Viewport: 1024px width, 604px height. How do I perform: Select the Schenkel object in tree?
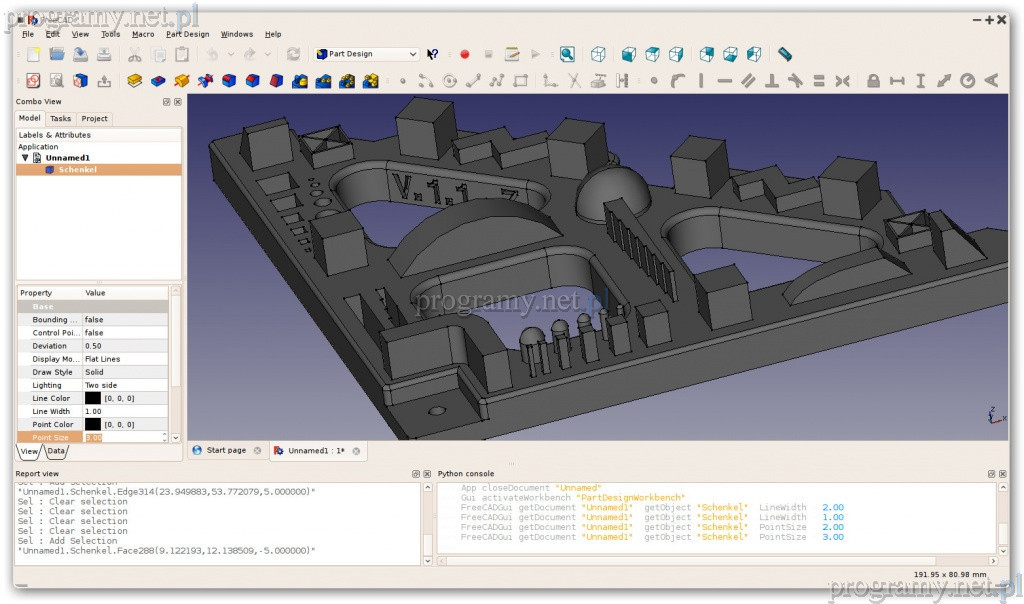point(77,170)
